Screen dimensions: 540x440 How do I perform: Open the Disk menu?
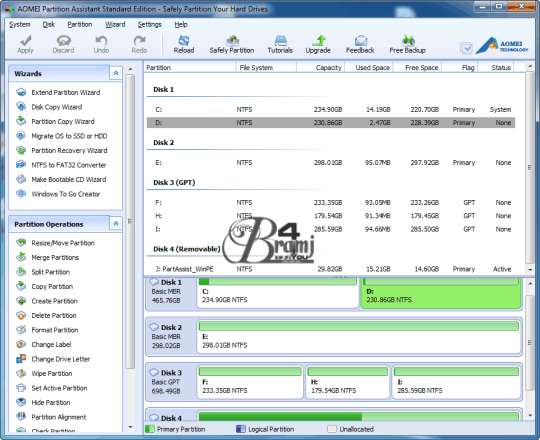click(49, 24)
